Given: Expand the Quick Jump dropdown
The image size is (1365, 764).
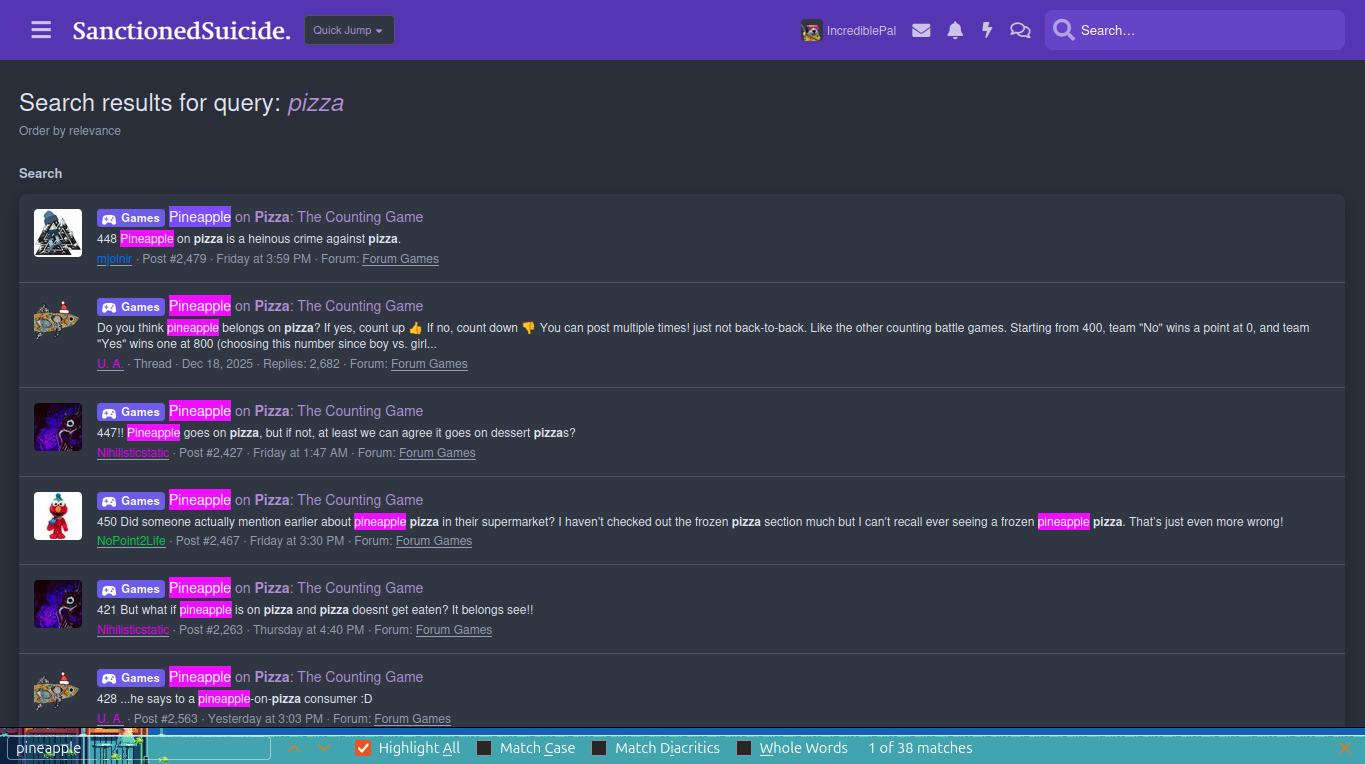Looking at the screenshot, I should tap(349, 30).
